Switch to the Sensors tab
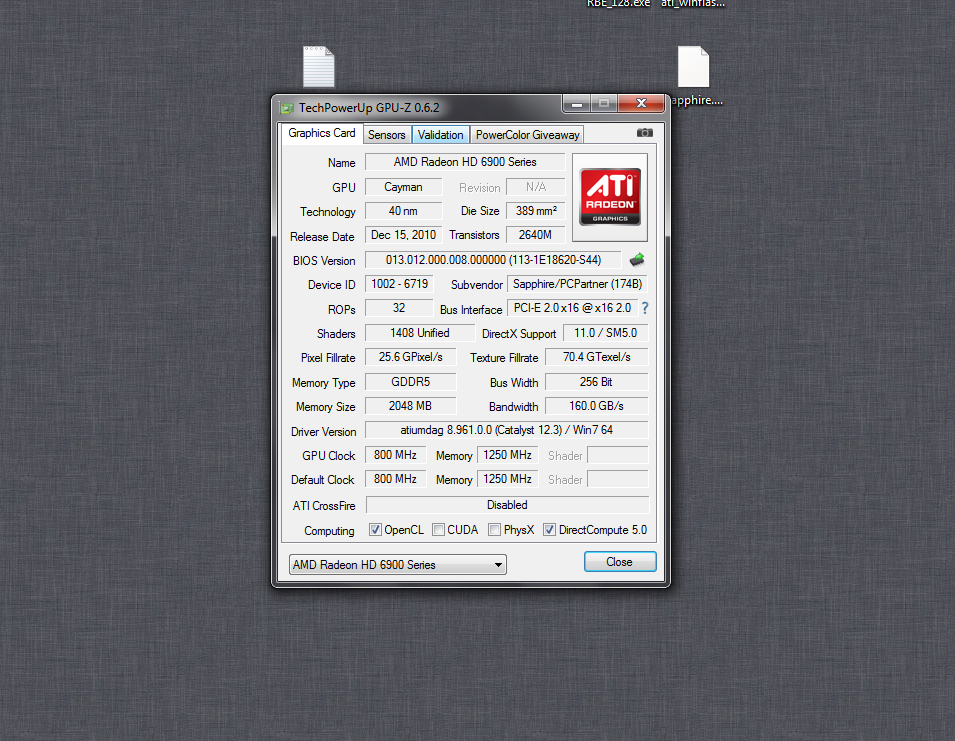Viewport: 955px width, 741px height. point(387,135)
